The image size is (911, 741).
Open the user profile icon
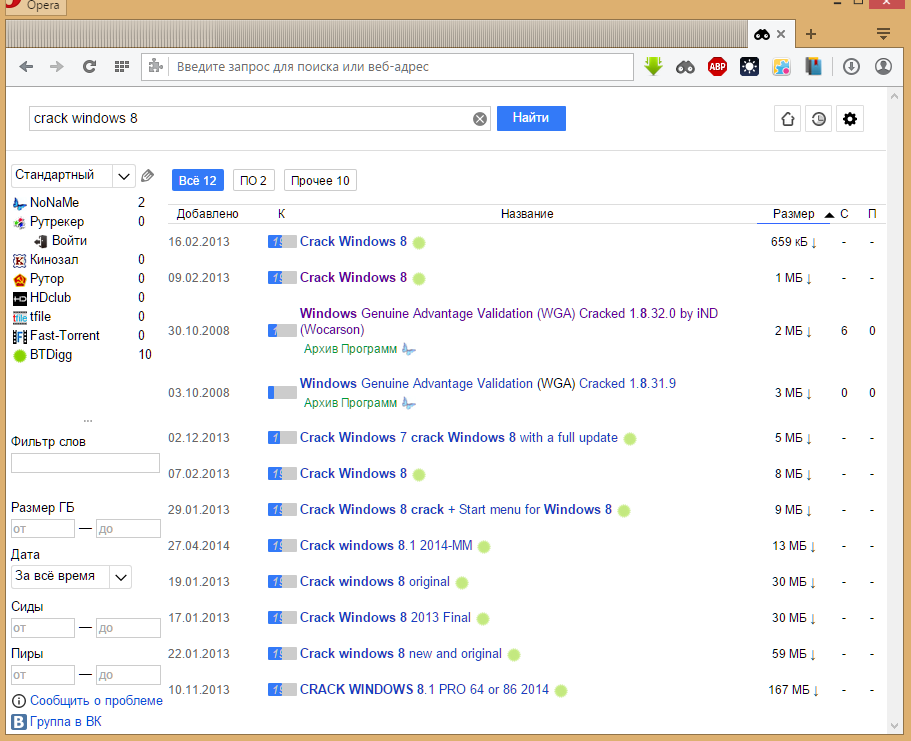[883, 67]
